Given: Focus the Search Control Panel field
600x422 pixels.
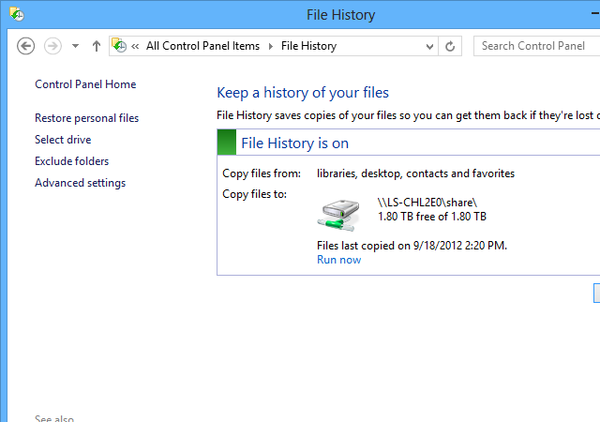Looking at the screenshot, I should (x=536, y=46).
